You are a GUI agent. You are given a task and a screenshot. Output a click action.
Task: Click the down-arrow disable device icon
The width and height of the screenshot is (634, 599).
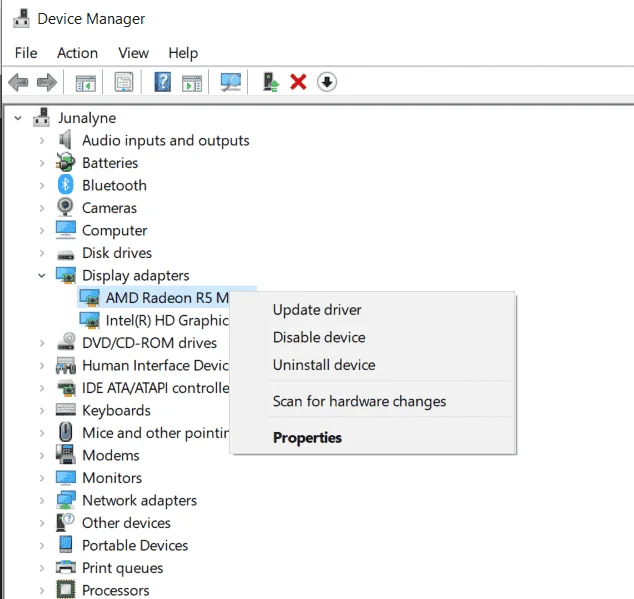coord(327,82)
